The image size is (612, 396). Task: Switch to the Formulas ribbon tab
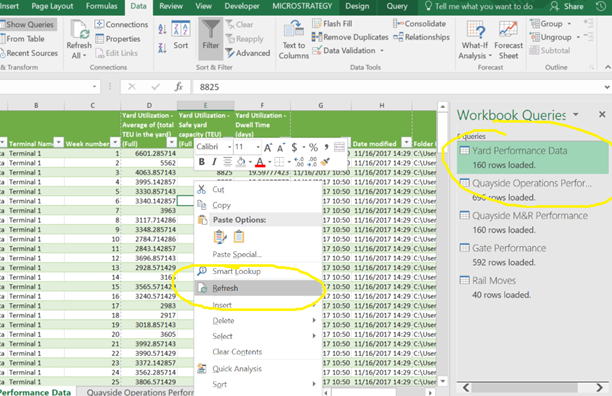(101, 6)
